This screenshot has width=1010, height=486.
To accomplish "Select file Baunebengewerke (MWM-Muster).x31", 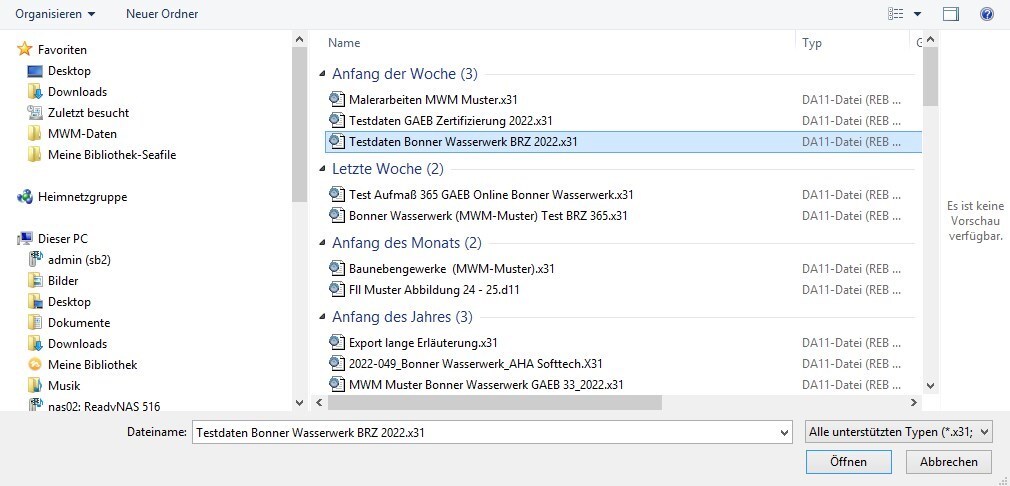I will (x=452, y=269).
